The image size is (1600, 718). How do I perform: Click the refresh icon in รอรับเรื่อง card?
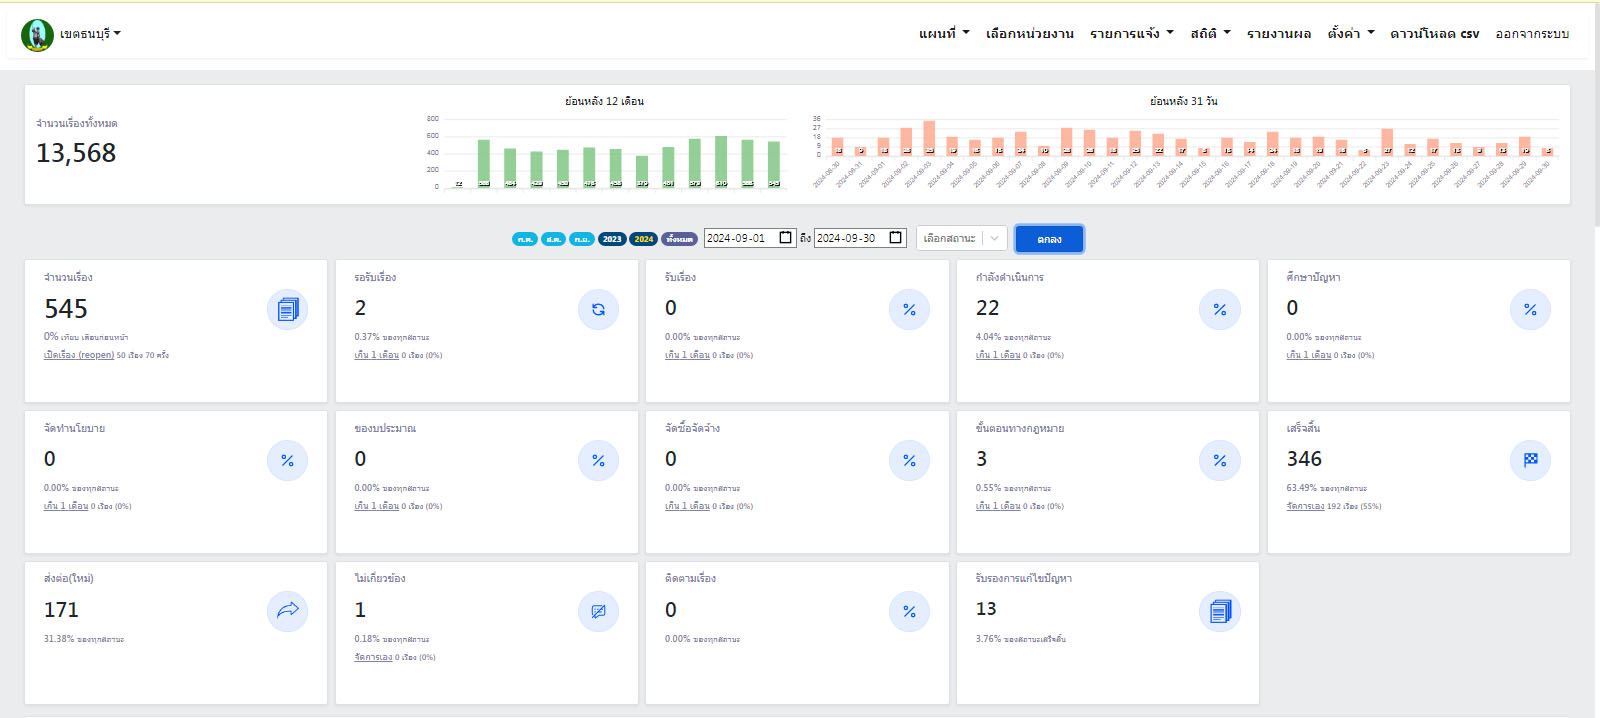click(598, 310)
